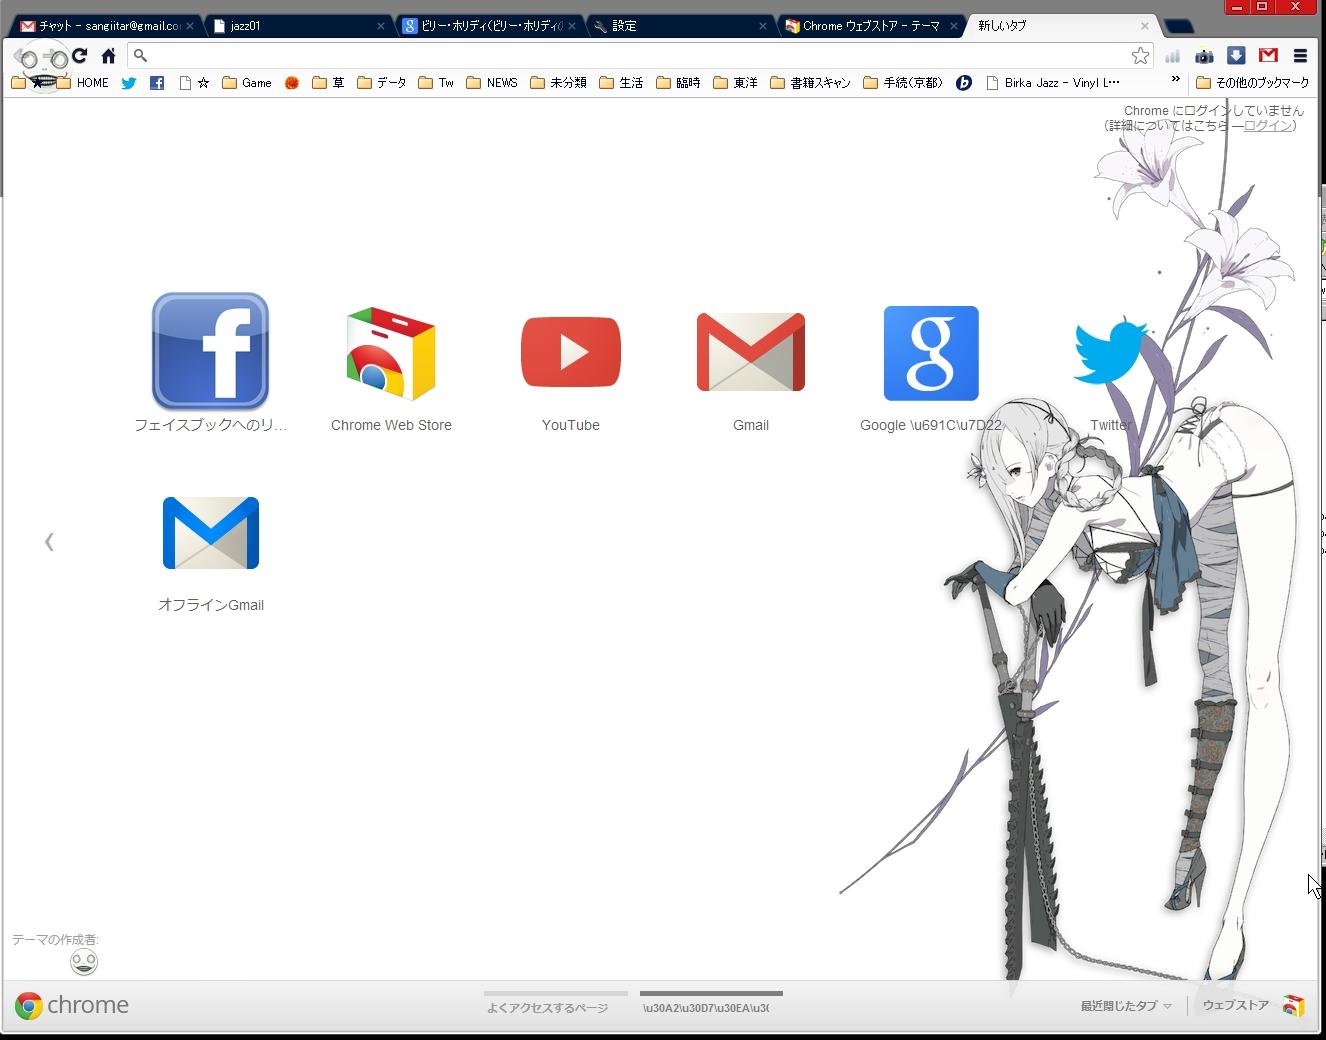Open the 手続(京都) bookmark folder

903,83
